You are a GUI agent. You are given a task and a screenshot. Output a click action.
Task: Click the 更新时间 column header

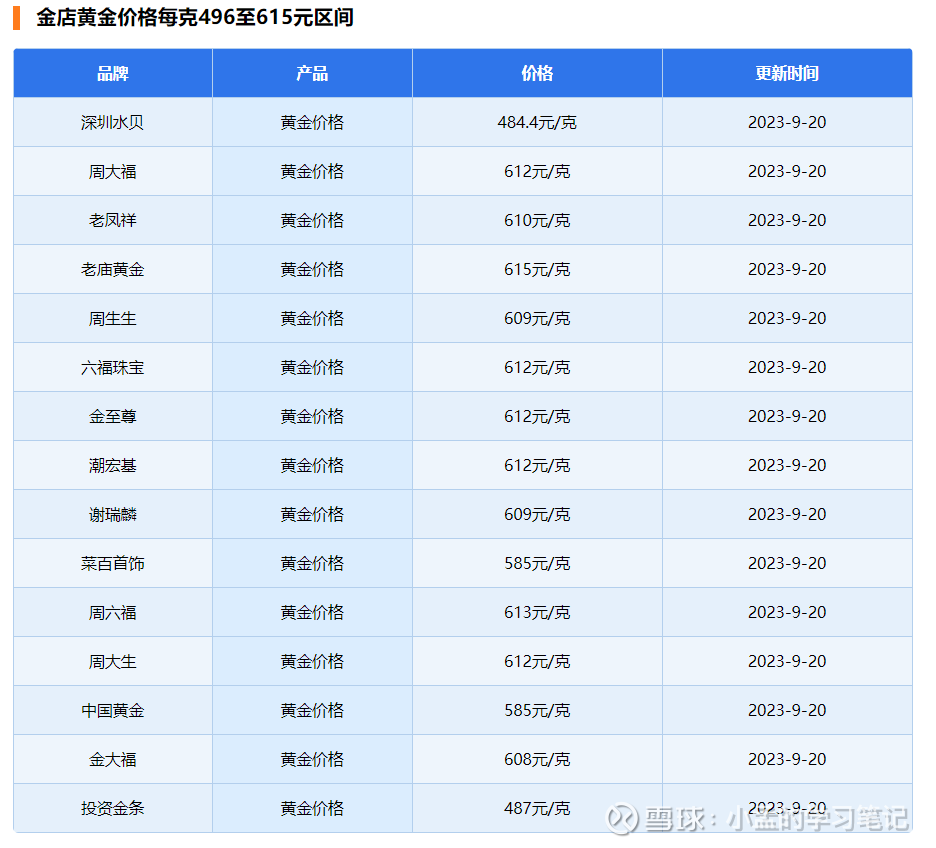point(786,72)
